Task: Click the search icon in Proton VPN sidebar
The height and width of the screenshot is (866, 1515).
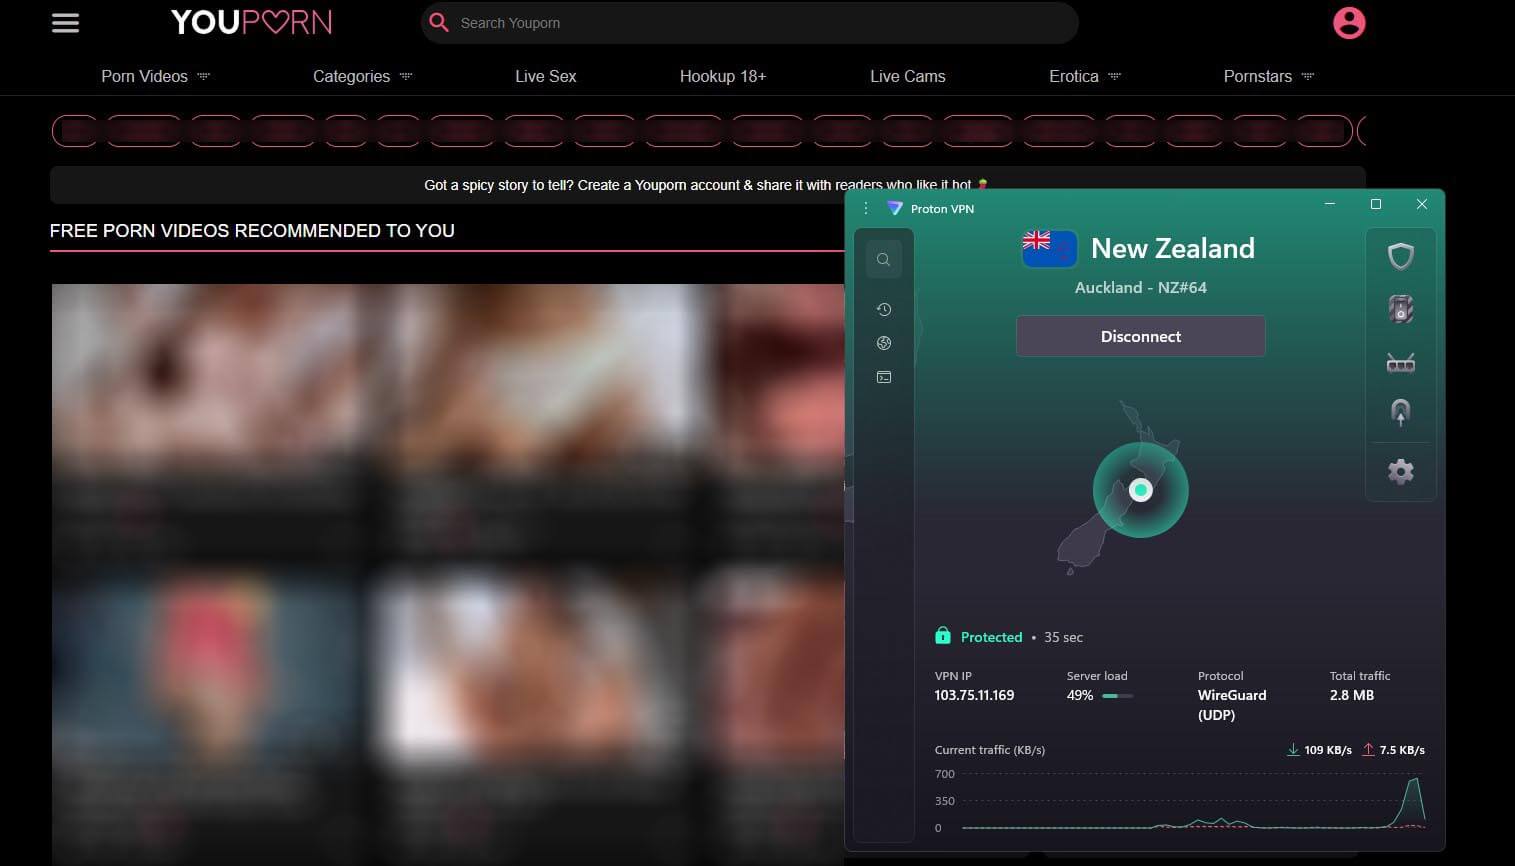Action: 883,260
